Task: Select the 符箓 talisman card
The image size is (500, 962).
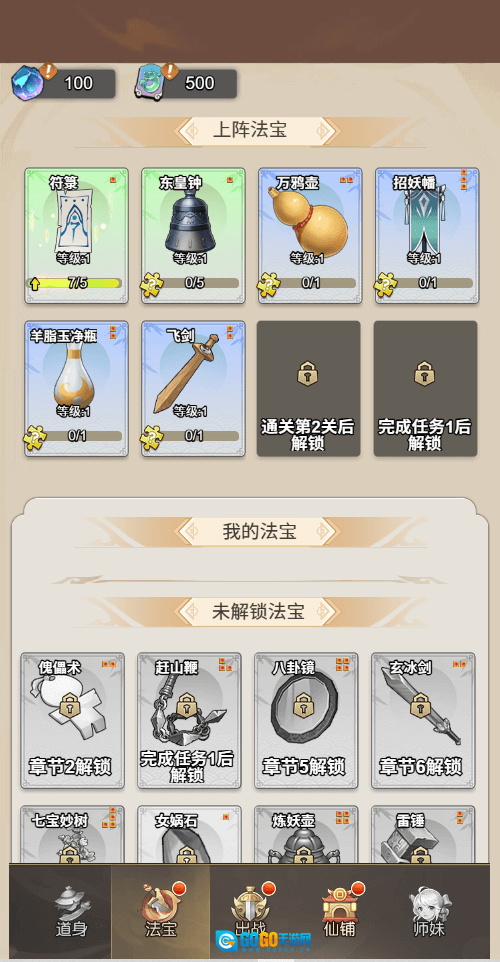Action: coord(77,236)
